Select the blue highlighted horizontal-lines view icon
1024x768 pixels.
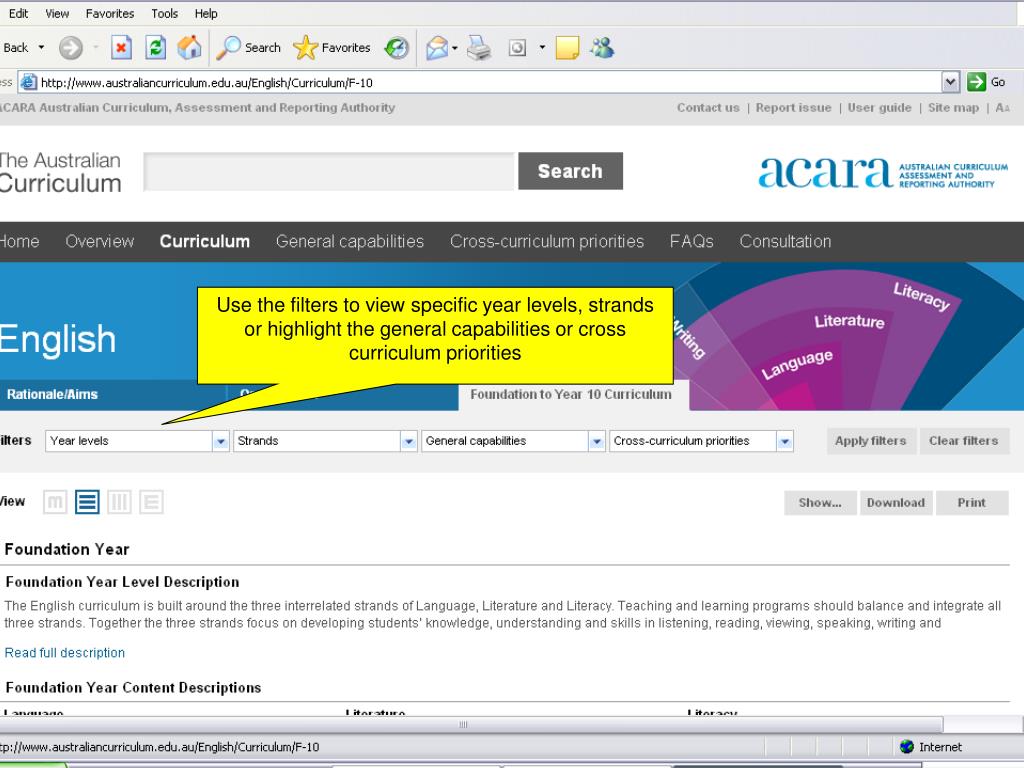tap(87, 502)
